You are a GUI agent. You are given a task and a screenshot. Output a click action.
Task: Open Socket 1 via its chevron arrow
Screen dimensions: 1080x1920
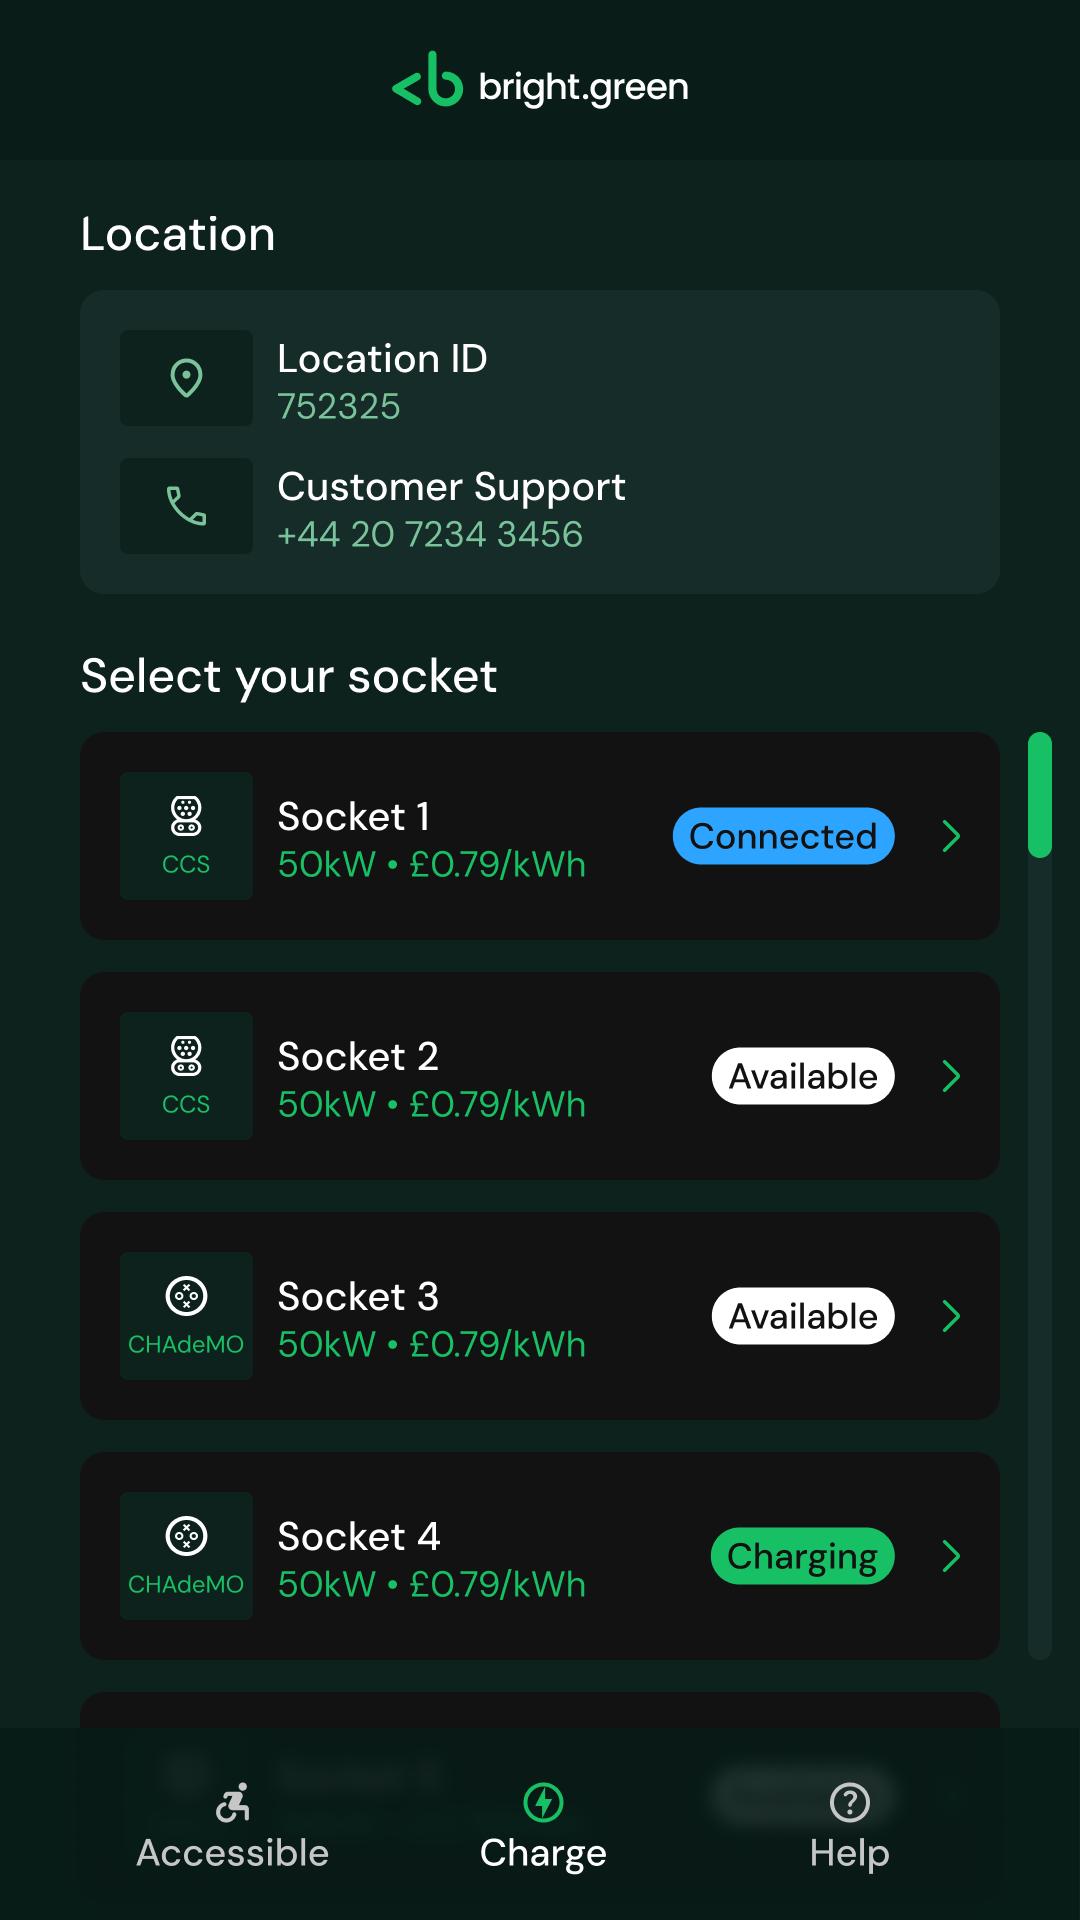(x=951, y=836)
